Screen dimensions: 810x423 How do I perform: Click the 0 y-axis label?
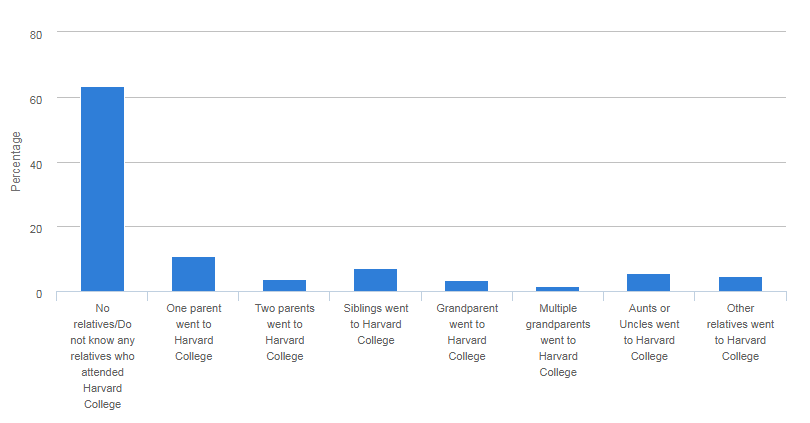point(39,293)
